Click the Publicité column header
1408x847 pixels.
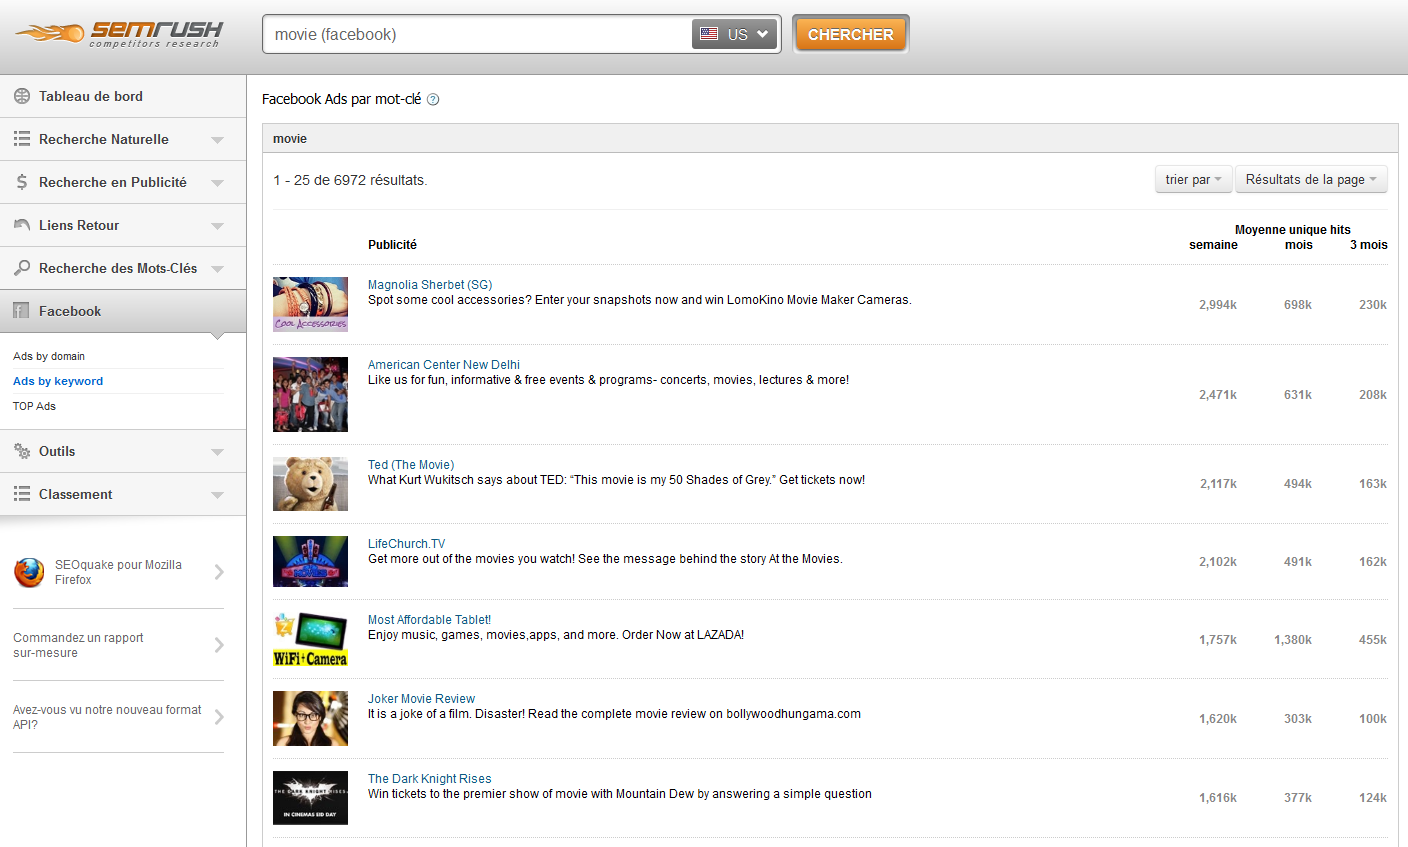click(x=392, y=245)
